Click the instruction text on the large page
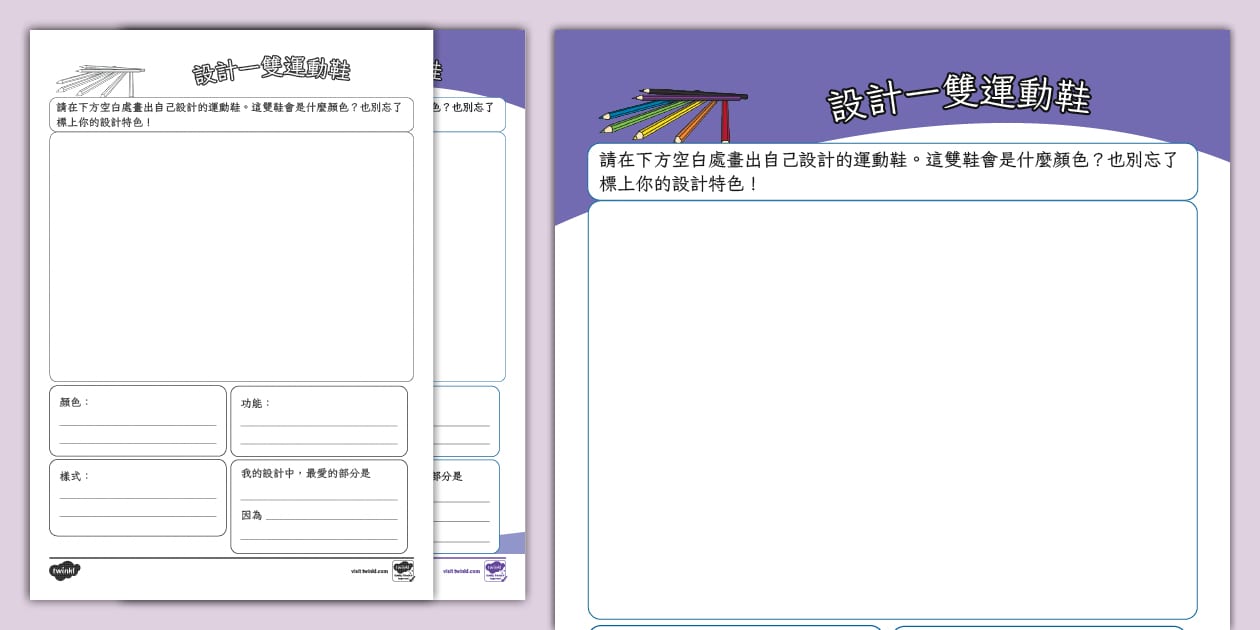This screenshot has width=1260, height=630. [890, 171]
